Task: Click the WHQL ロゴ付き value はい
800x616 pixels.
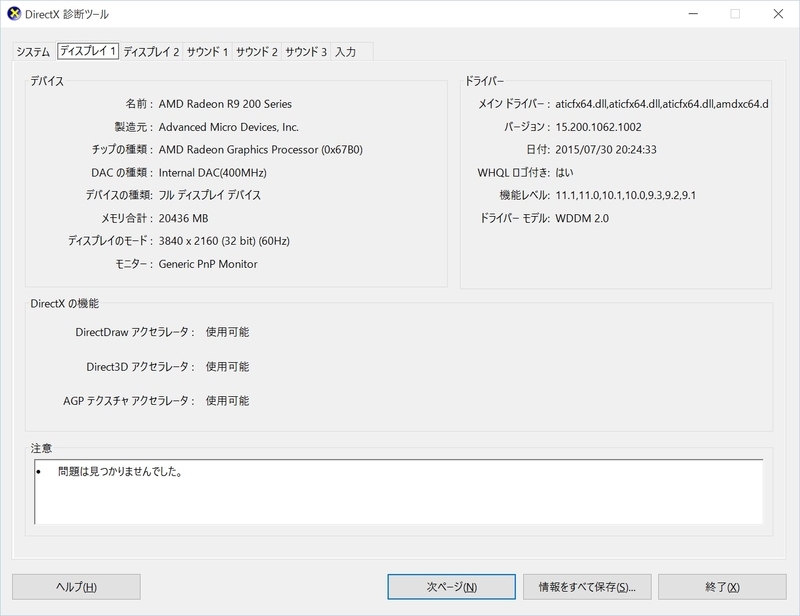Action: click(564, 173)
